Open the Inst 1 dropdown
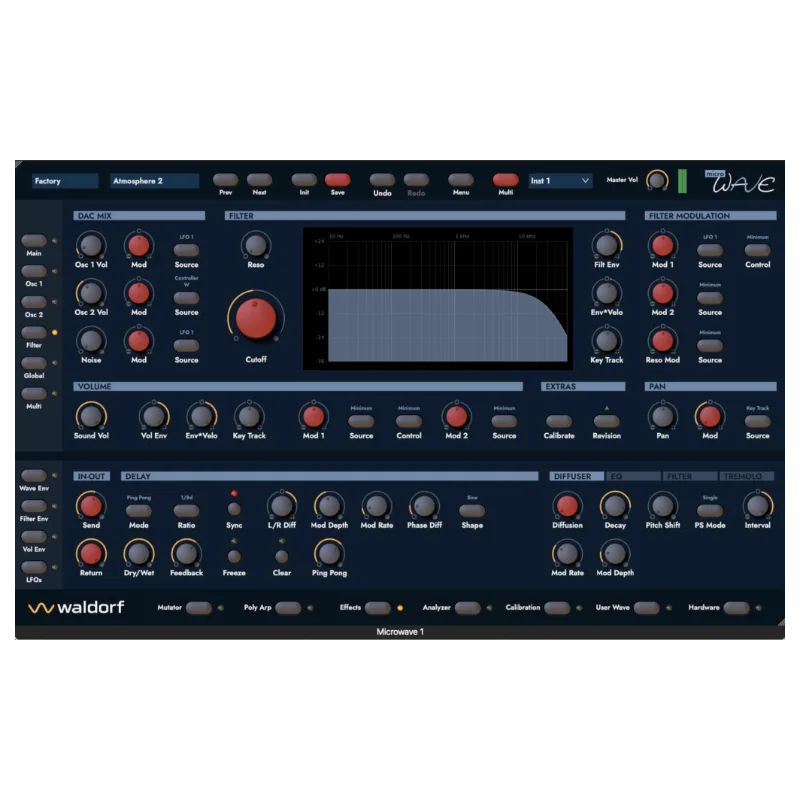The width and height of the screenshot is (800, 800). pos(560,181)
